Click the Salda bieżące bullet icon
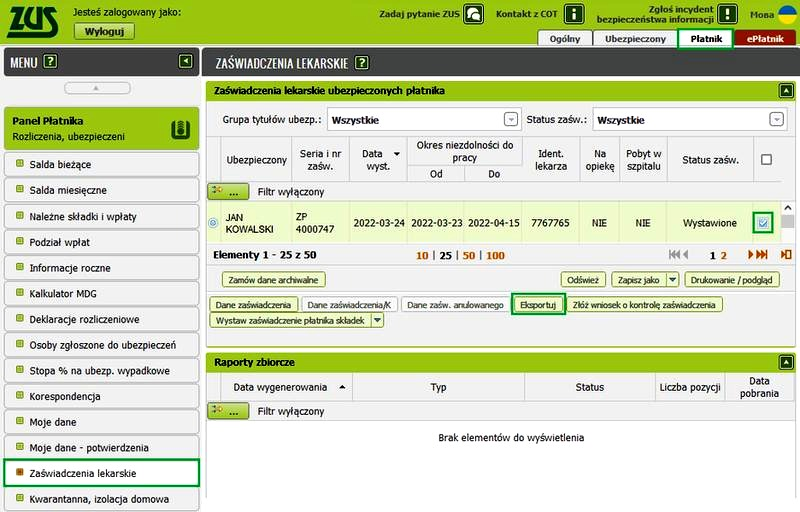Image resolution: width=800 pixels, height=512 pixels. (x=20, y=164)
